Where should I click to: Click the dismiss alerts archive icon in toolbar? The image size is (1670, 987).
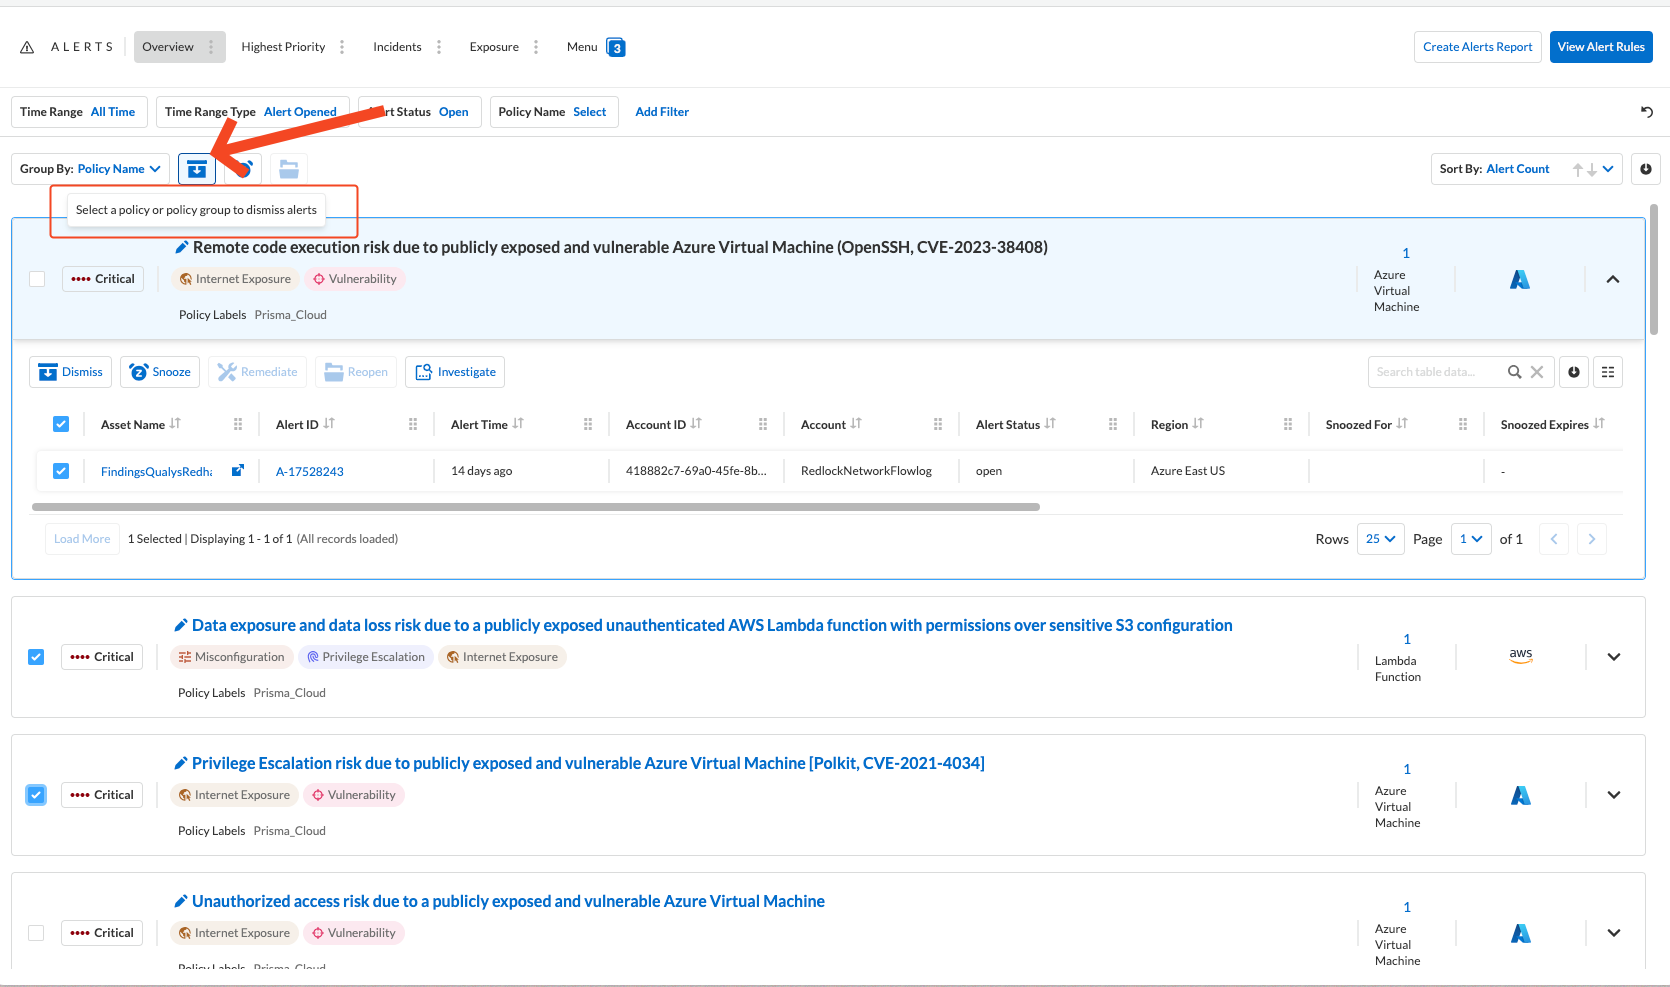(x=197, y=169)
